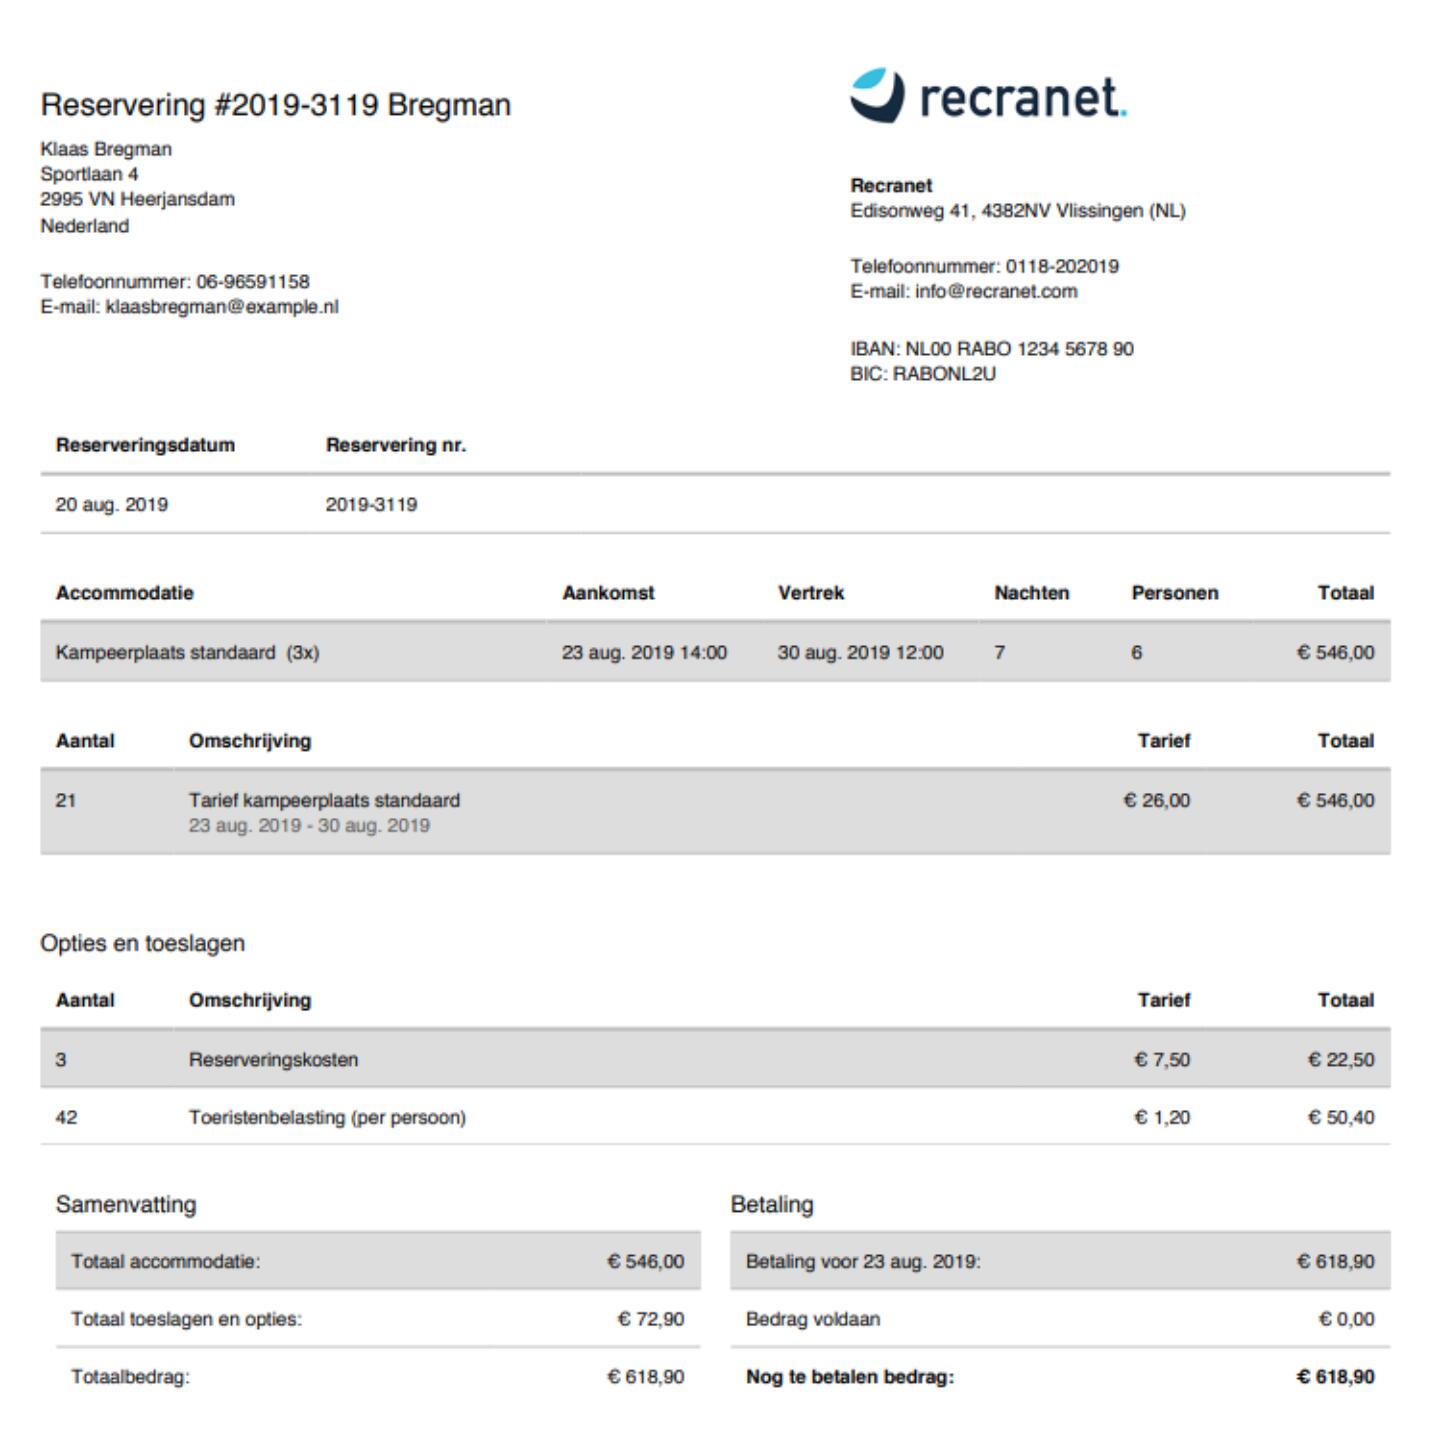Click the Reserveringsdatum column header

coord(145,445)
